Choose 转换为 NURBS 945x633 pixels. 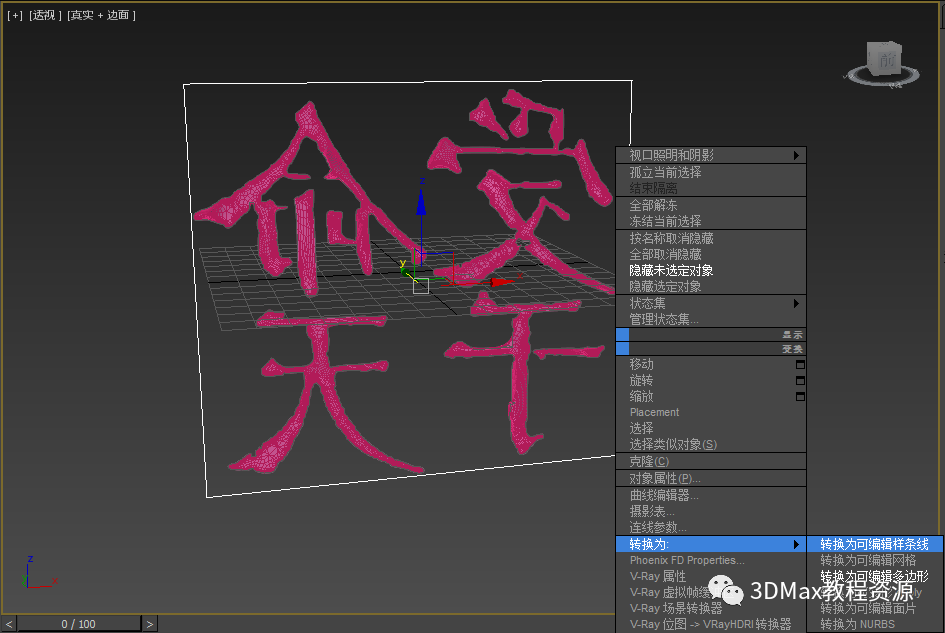click(858, 625)
